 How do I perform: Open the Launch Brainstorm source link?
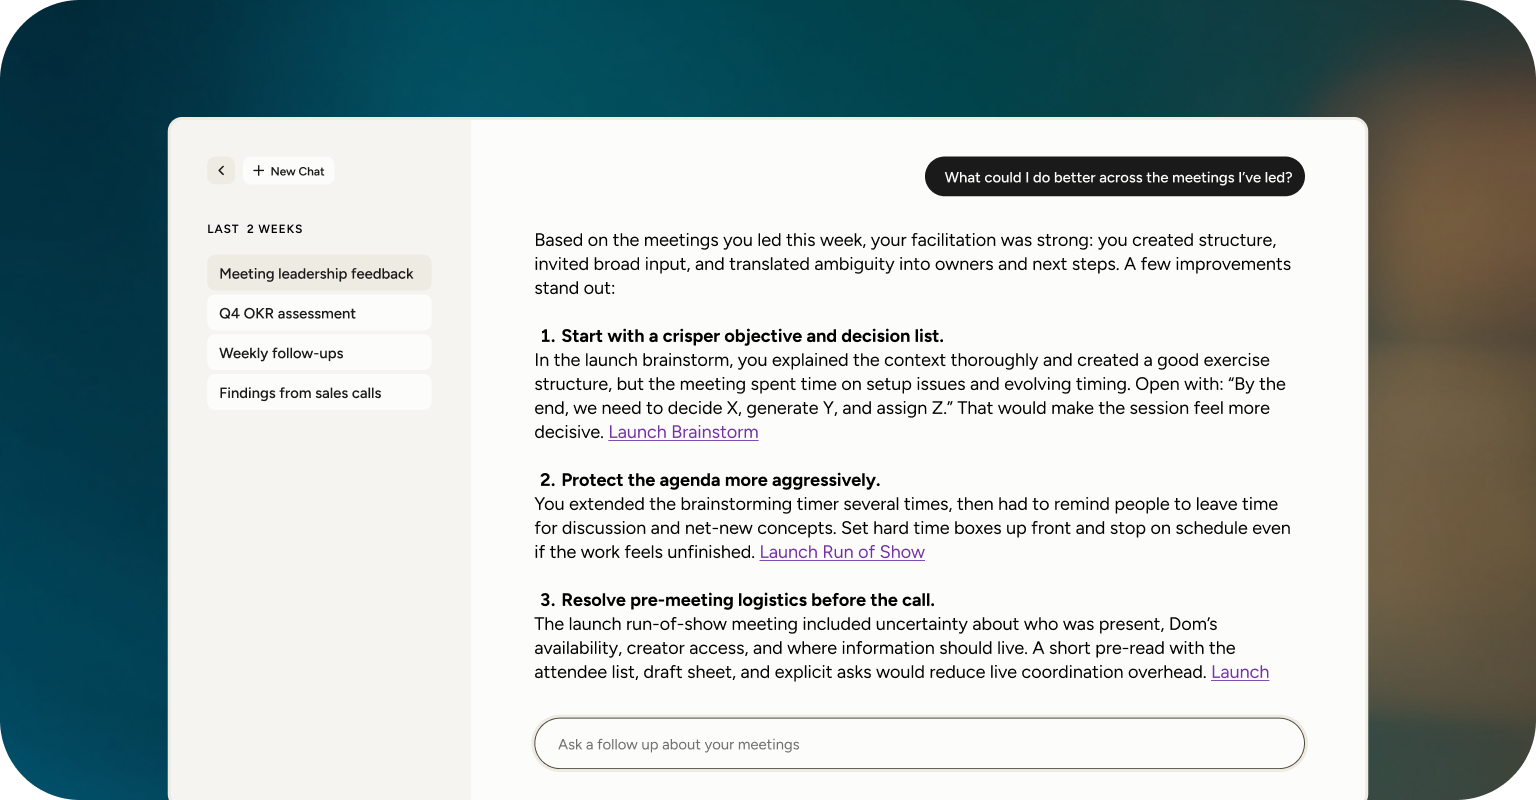click(683, 432)
